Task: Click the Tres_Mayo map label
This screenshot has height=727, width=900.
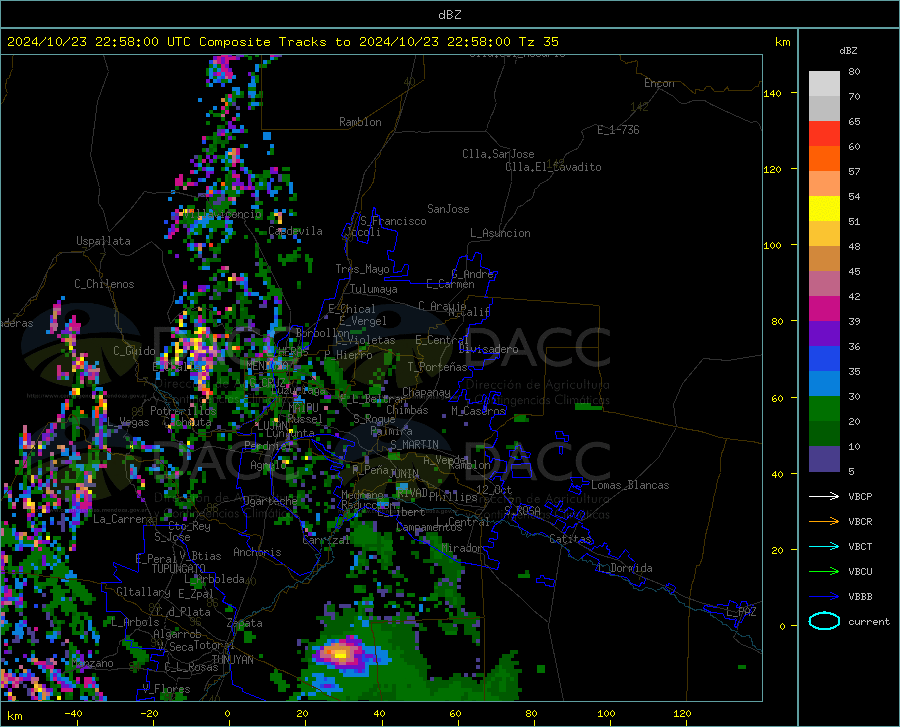Action: (x=362, y=269)
